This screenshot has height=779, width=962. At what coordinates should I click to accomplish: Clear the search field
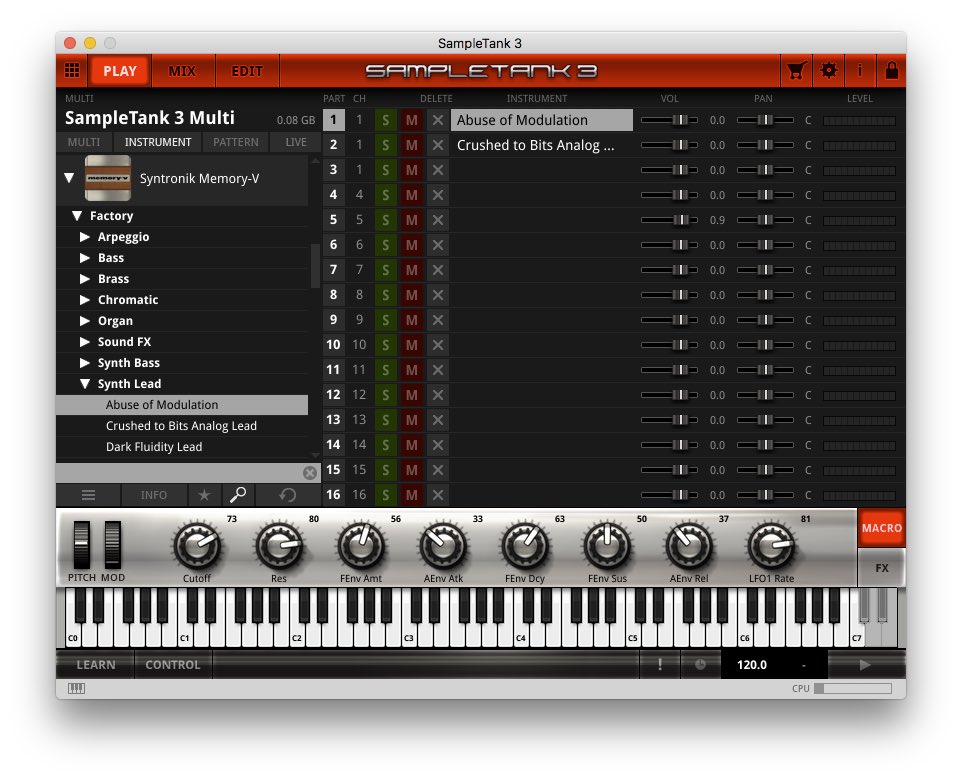tap(310, 473)
